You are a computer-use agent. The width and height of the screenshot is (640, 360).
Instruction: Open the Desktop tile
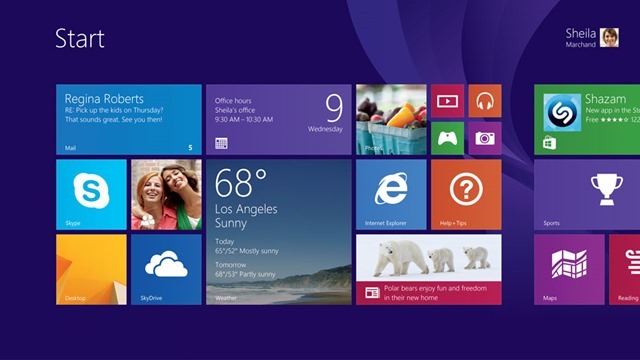pos(91,269)
